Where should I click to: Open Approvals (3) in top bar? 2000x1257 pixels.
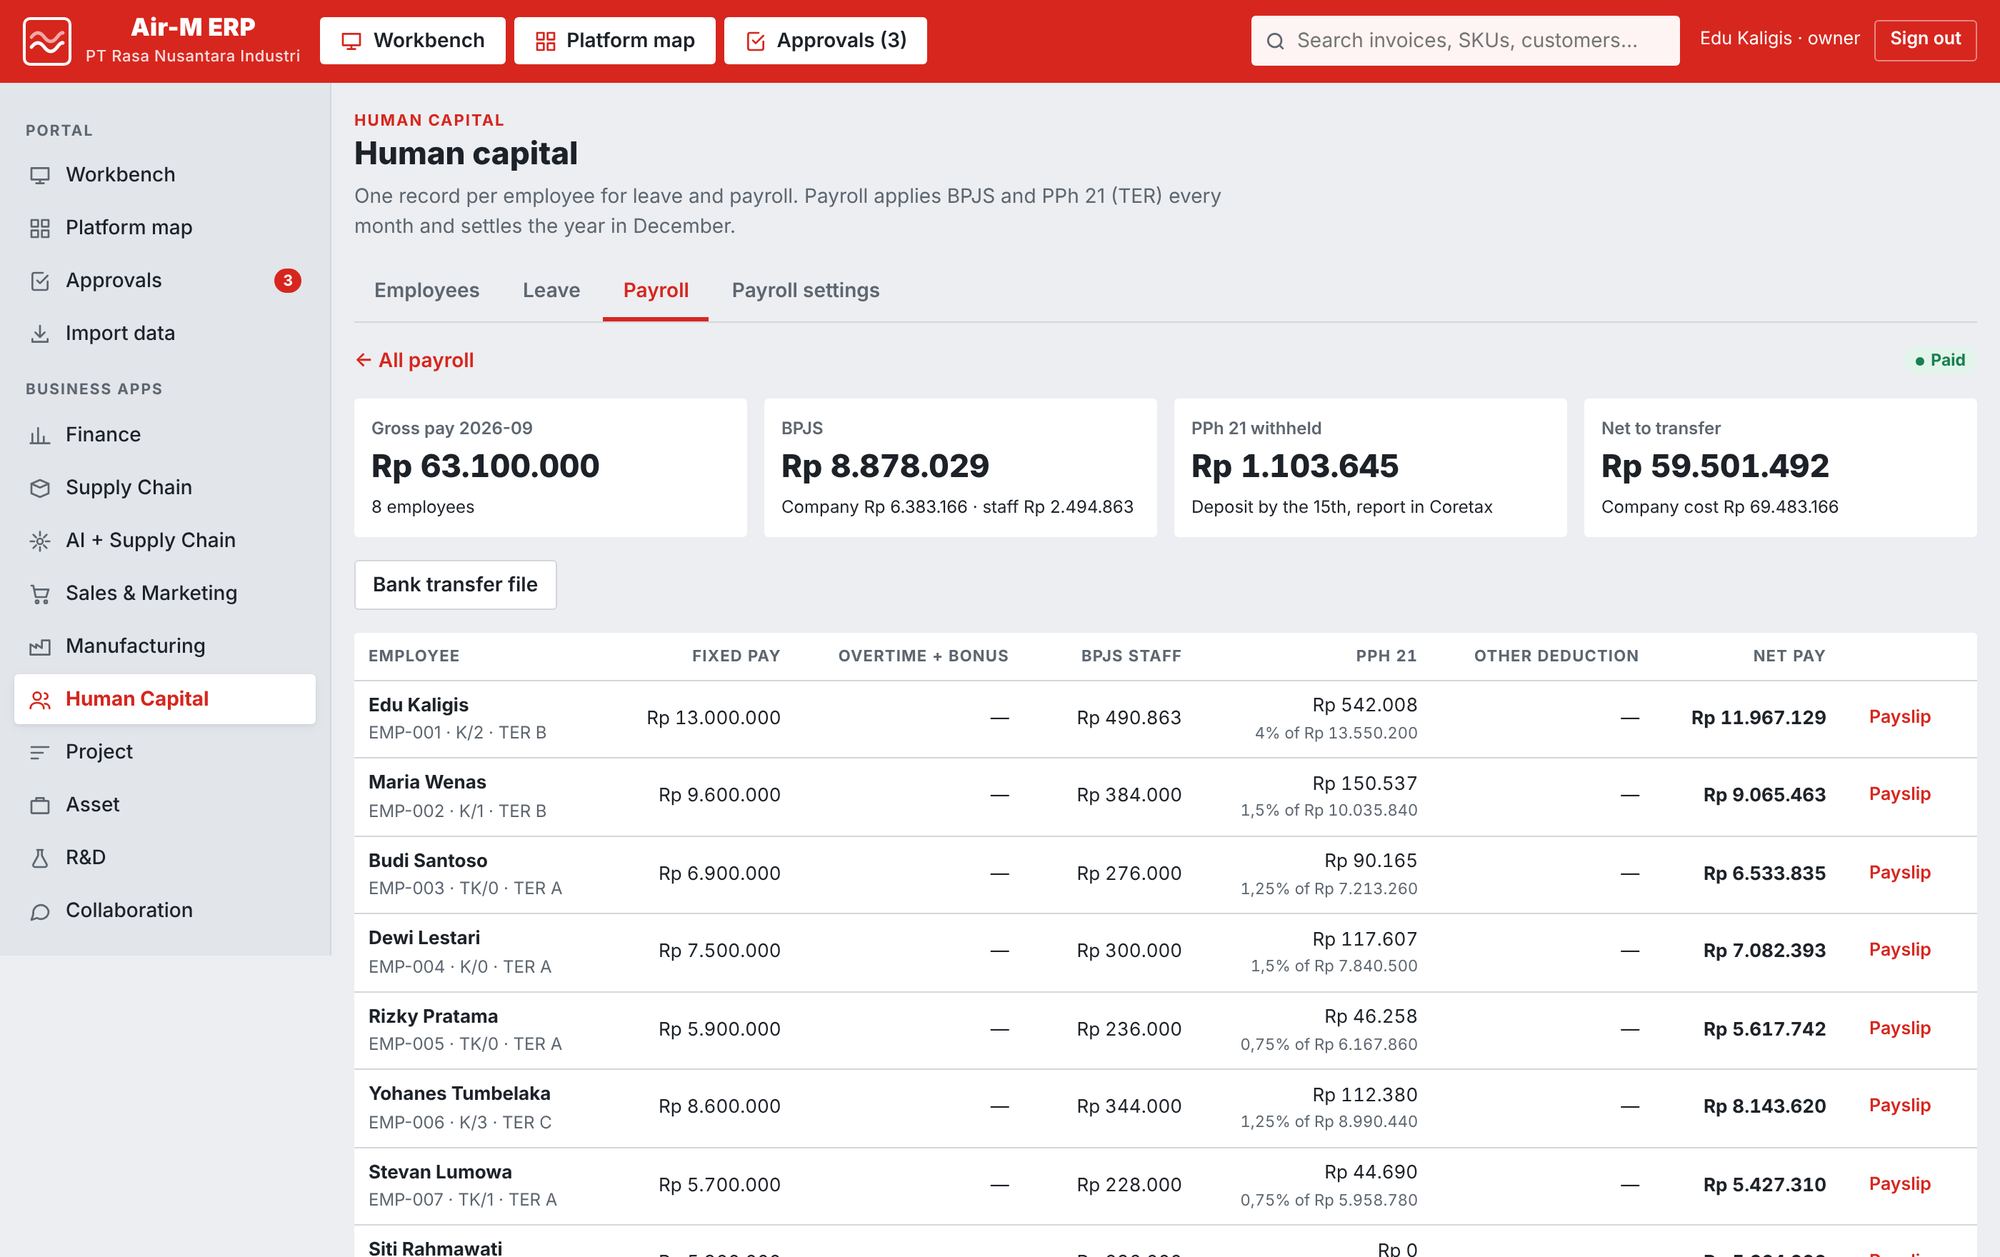[826, 41]
